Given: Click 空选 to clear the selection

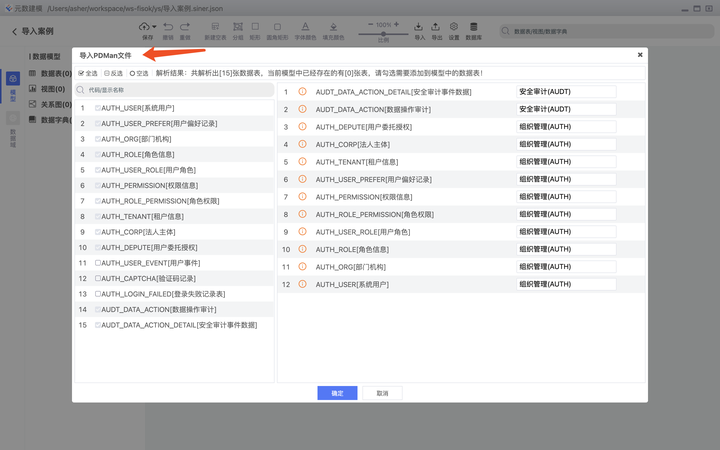Looking at the screenshot, I should [x=139, y=73].
